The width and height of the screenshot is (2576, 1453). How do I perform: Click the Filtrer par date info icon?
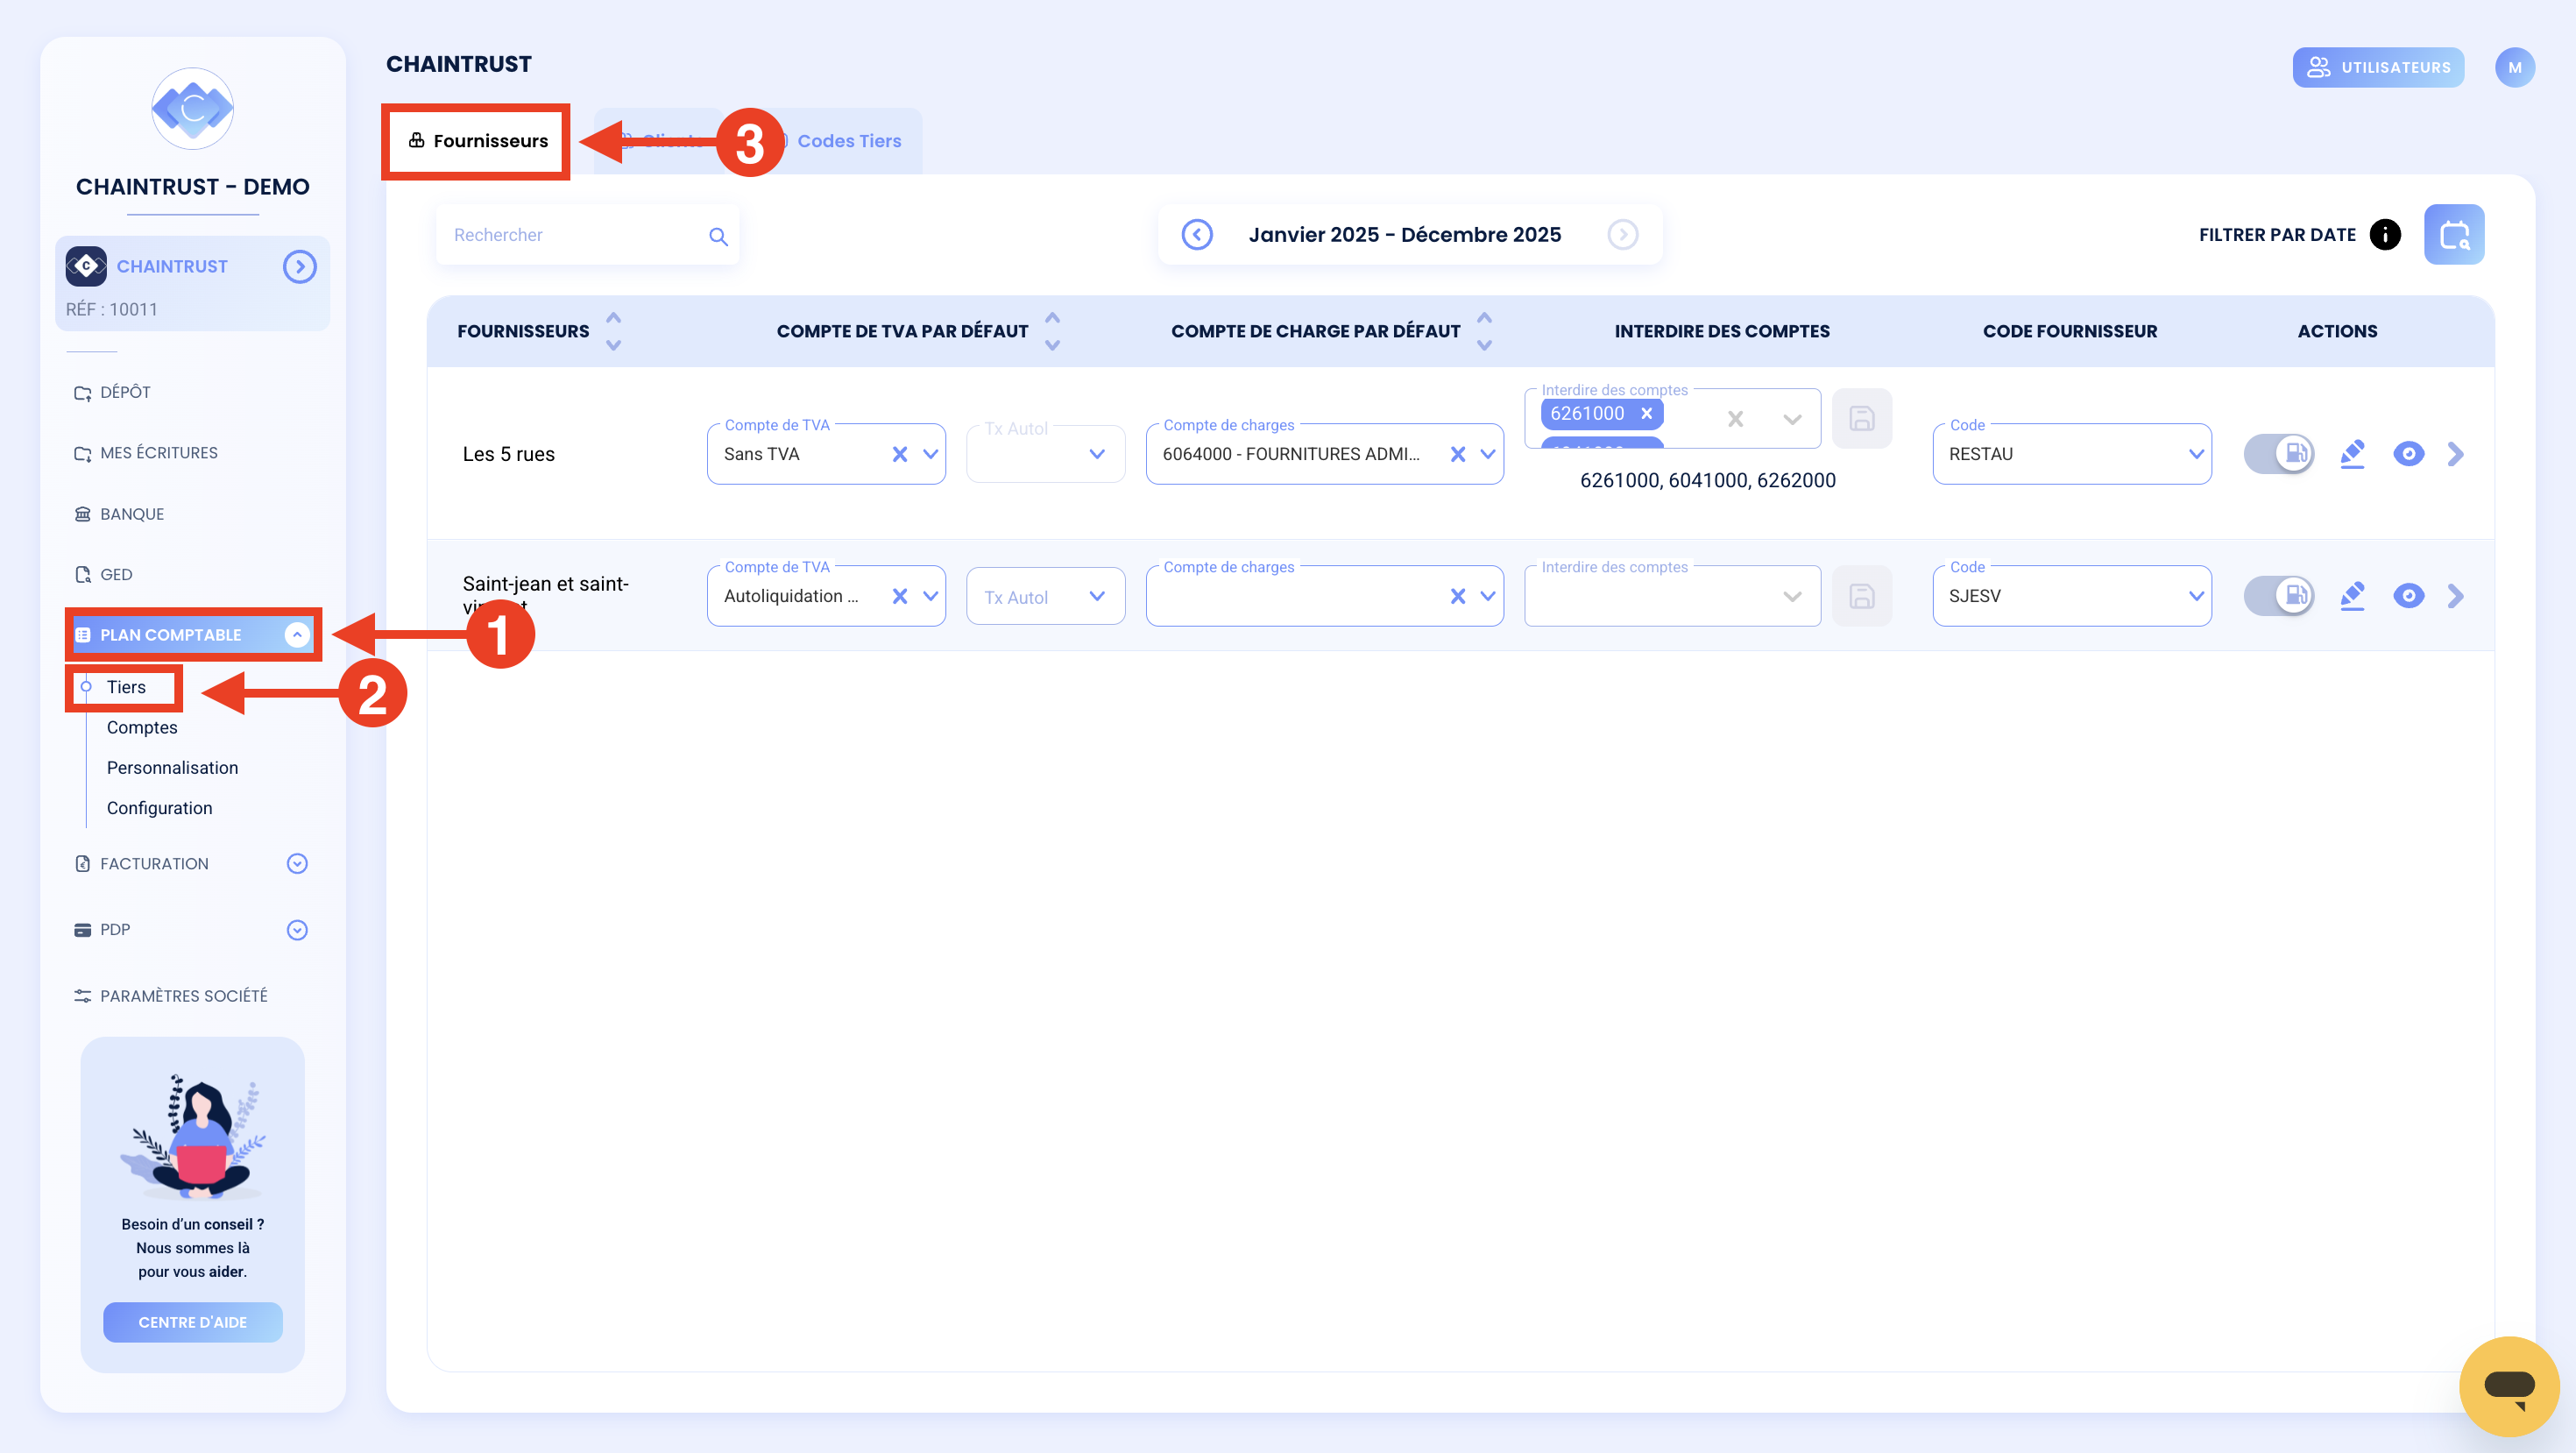2384,234
